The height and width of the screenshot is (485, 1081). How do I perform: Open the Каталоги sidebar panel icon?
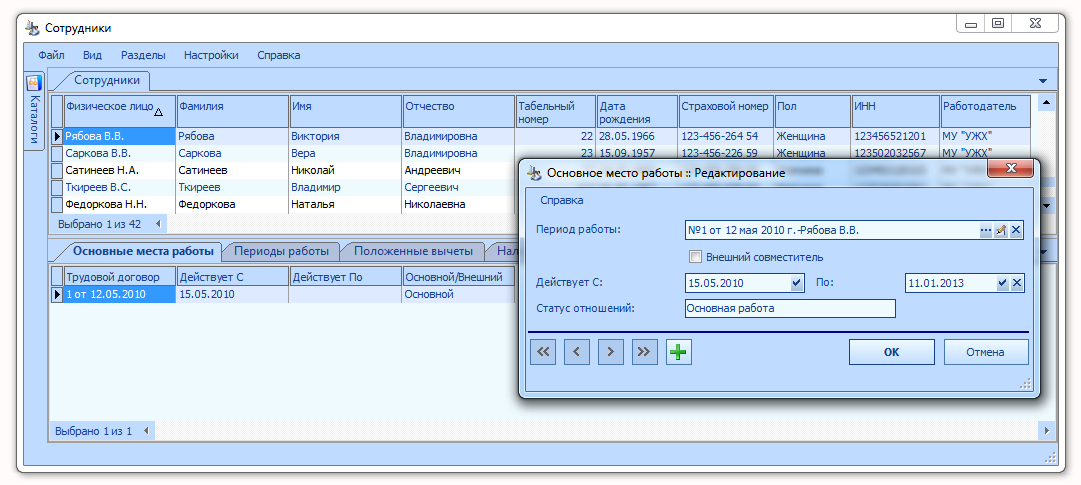tap(34, 83)
